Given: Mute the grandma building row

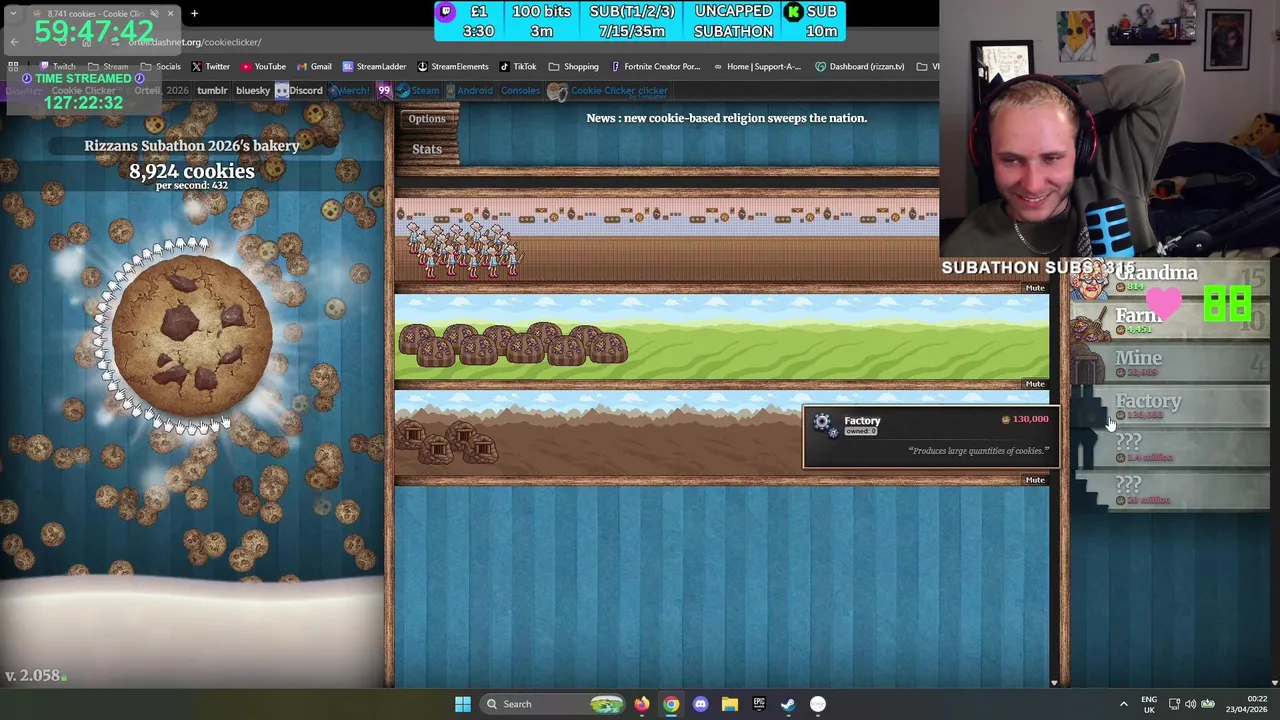Looking at the screenshot, I should tap(1034, 288).
